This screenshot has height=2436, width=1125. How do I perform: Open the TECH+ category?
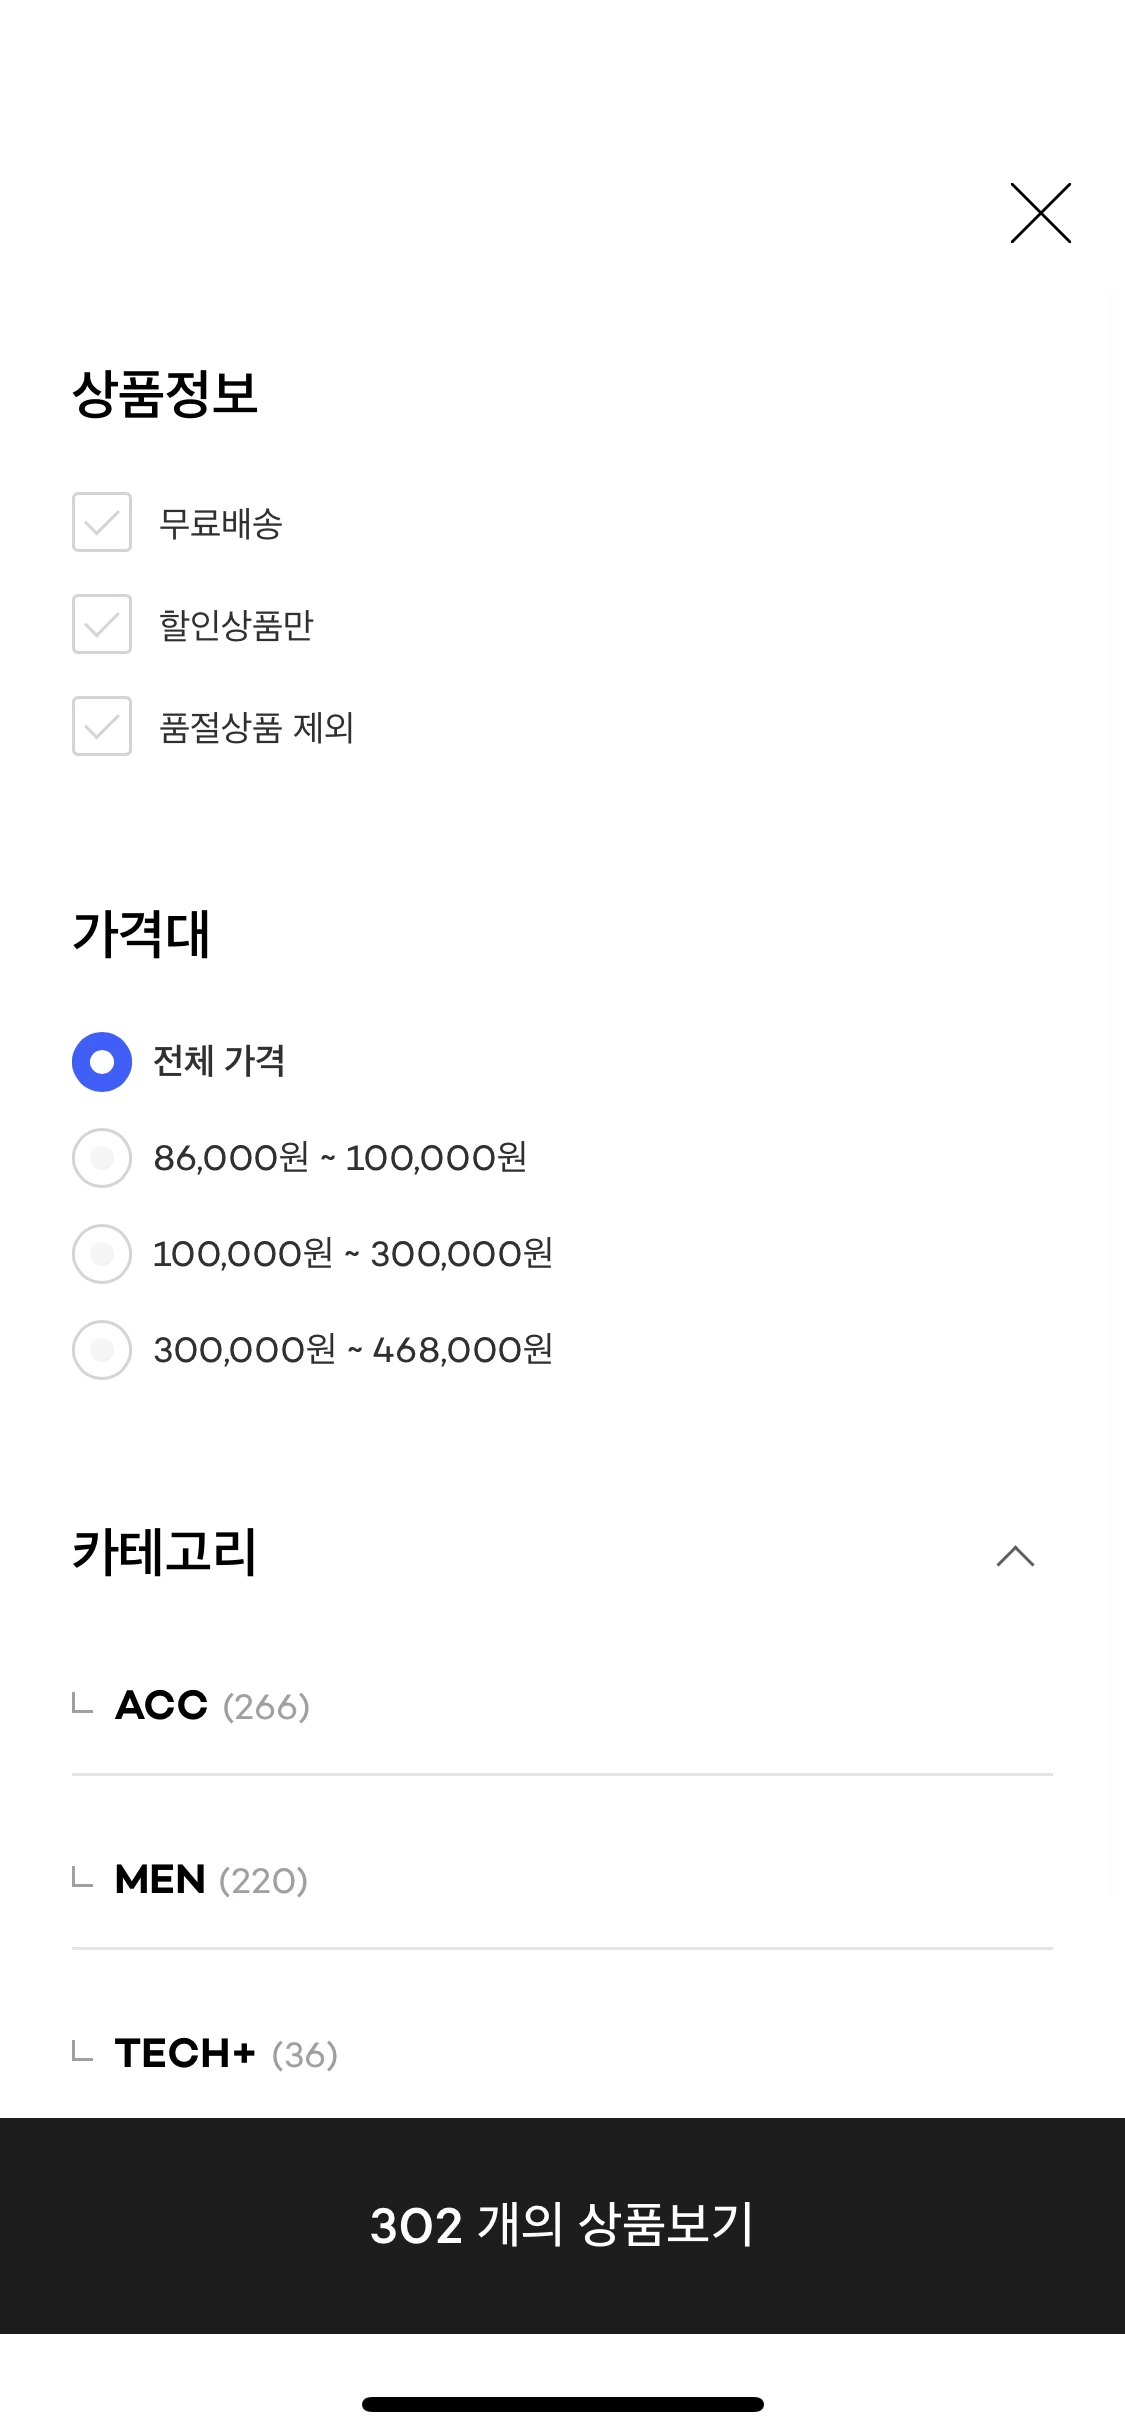185,2054
